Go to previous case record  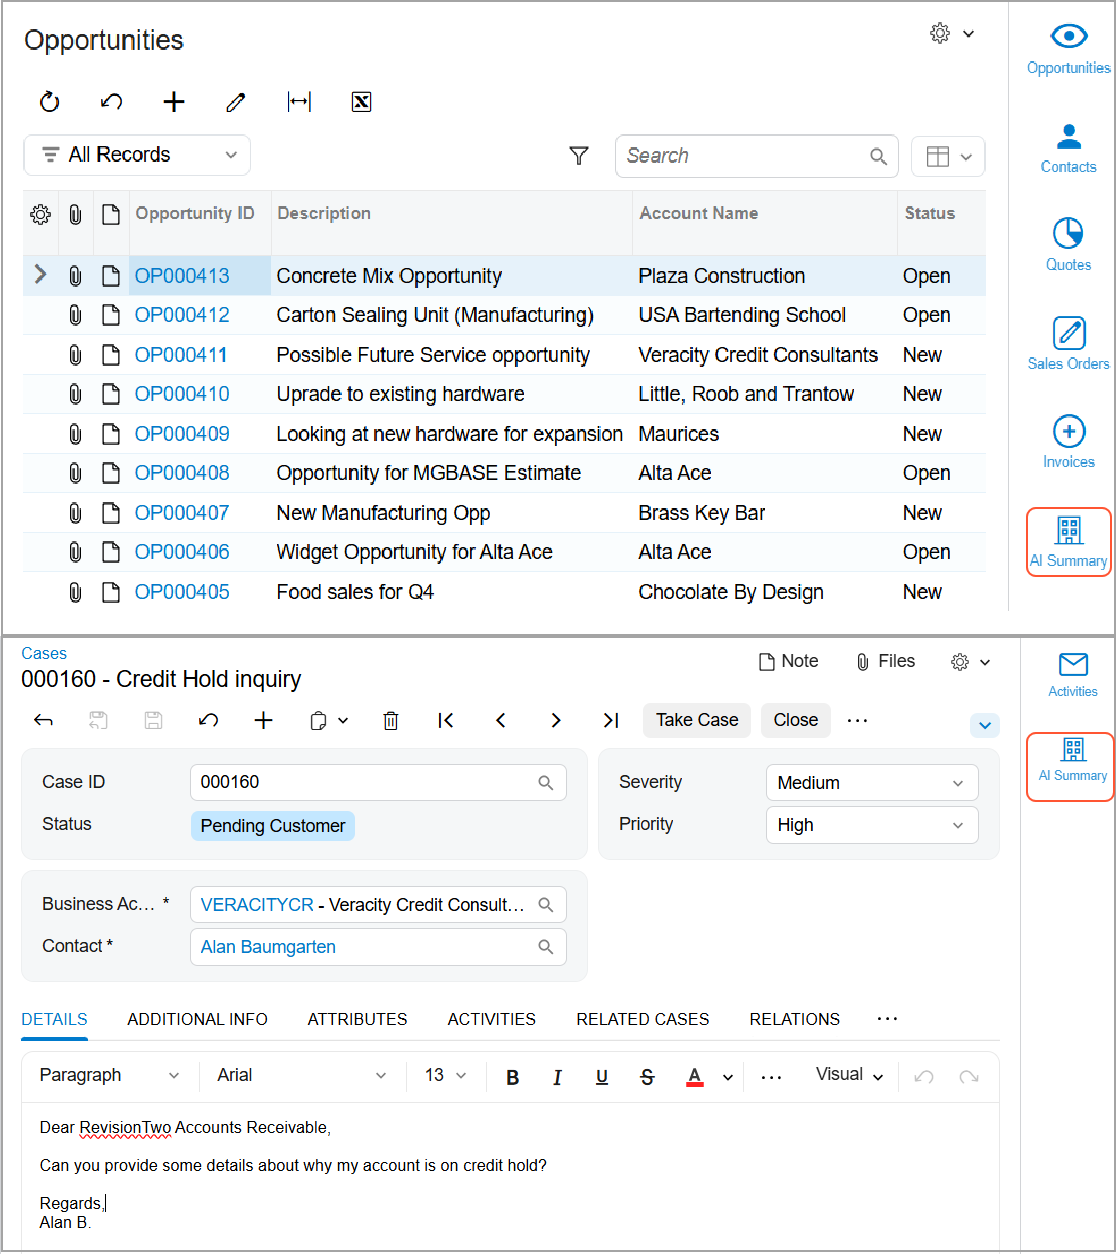501,720
